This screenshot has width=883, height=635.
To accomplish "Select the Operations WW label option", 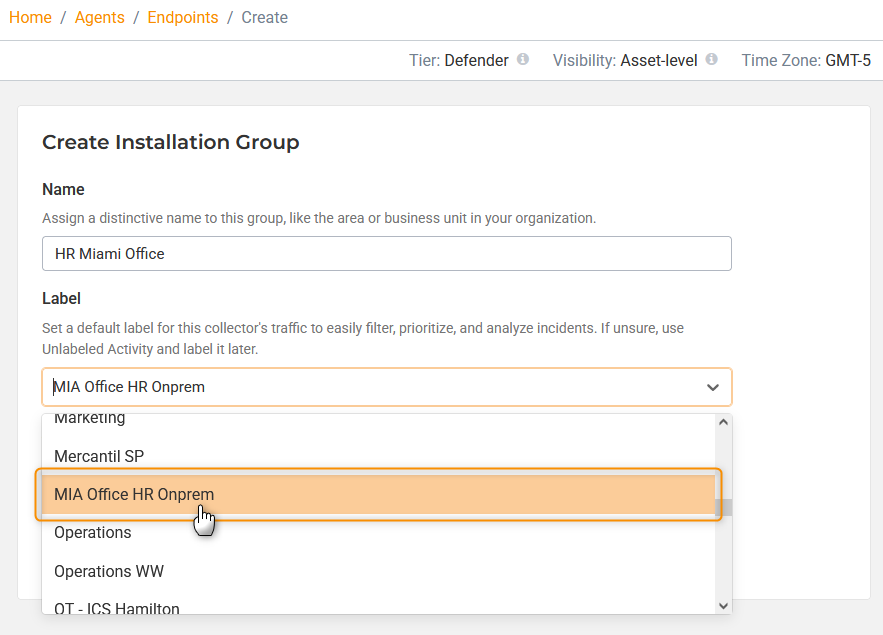I will [109, 572].
